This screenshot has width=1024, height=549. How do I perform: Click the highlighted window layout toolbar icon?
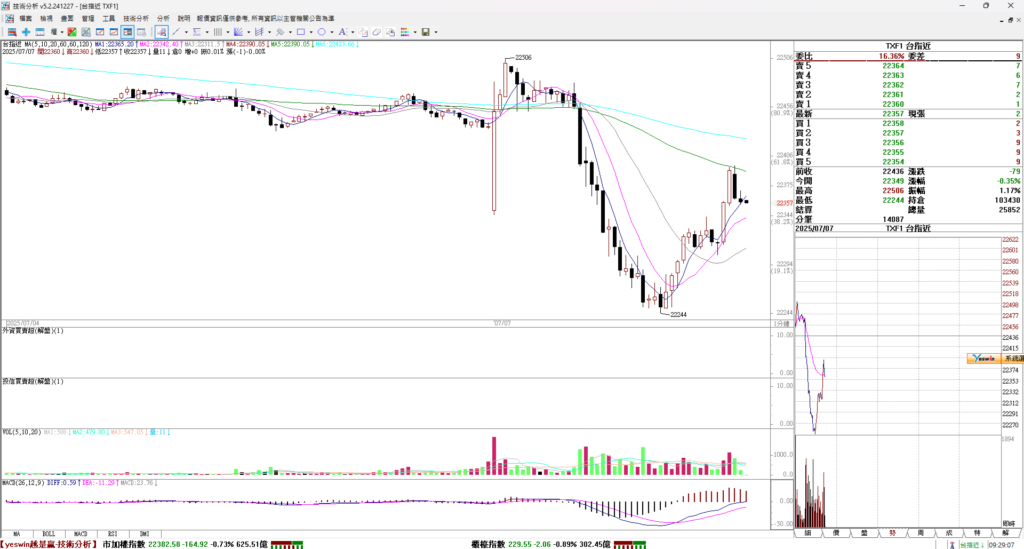(x=127, y=32)
